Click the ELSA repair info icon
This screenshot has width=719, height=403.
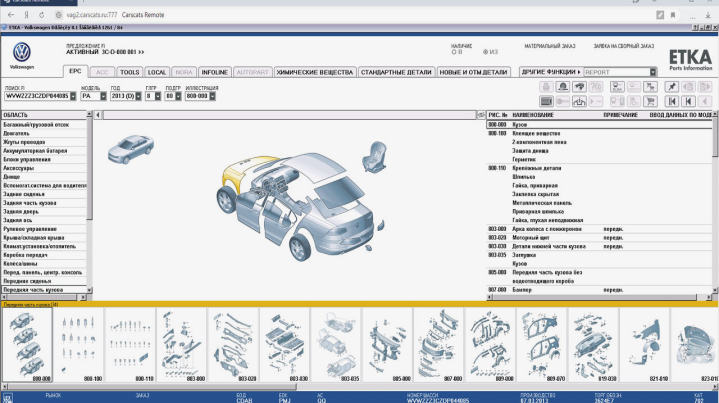617,87
